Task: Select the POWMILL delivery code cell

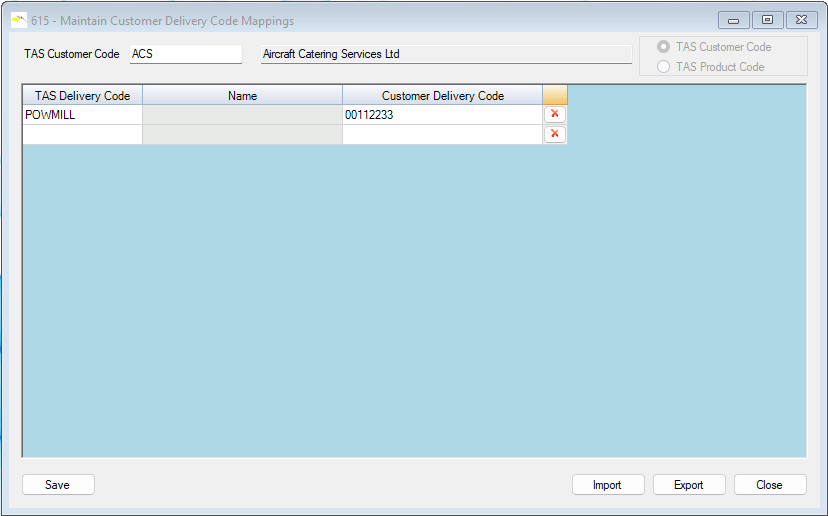Action: pyautogui.click(x=82, y=115)
